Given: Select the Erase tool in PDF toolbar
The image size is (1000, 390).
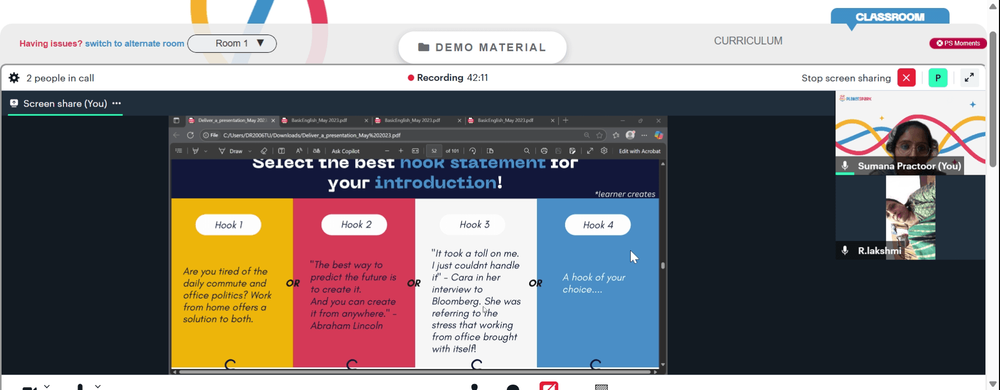Looking at the screenshot, I should (263, 151).
